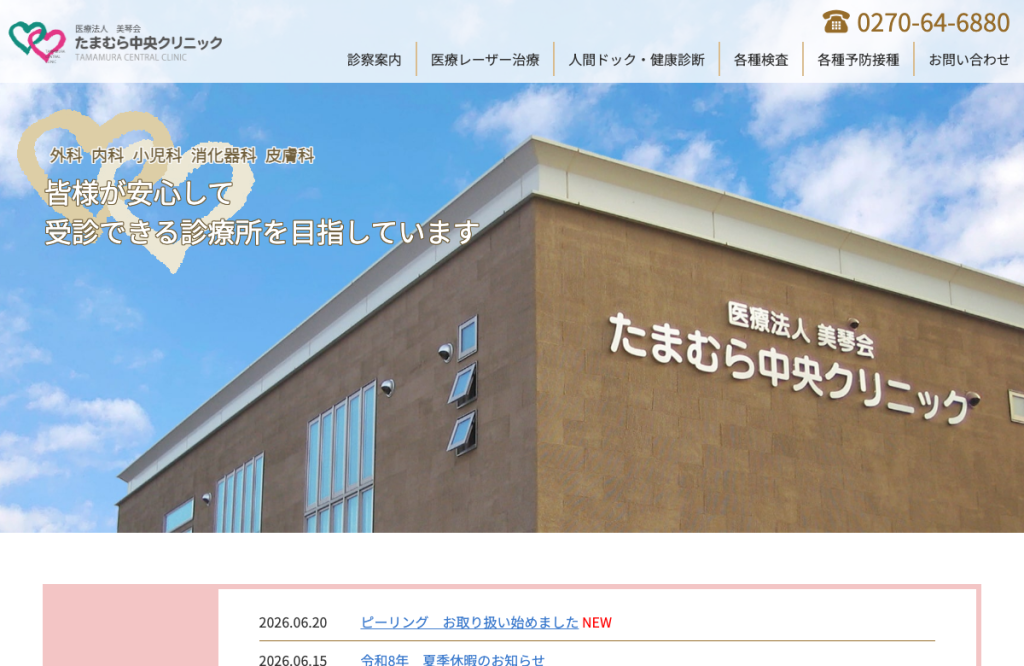
Task: Click the 皆様が安心して hero slogan text
Action: pos(138,193)
